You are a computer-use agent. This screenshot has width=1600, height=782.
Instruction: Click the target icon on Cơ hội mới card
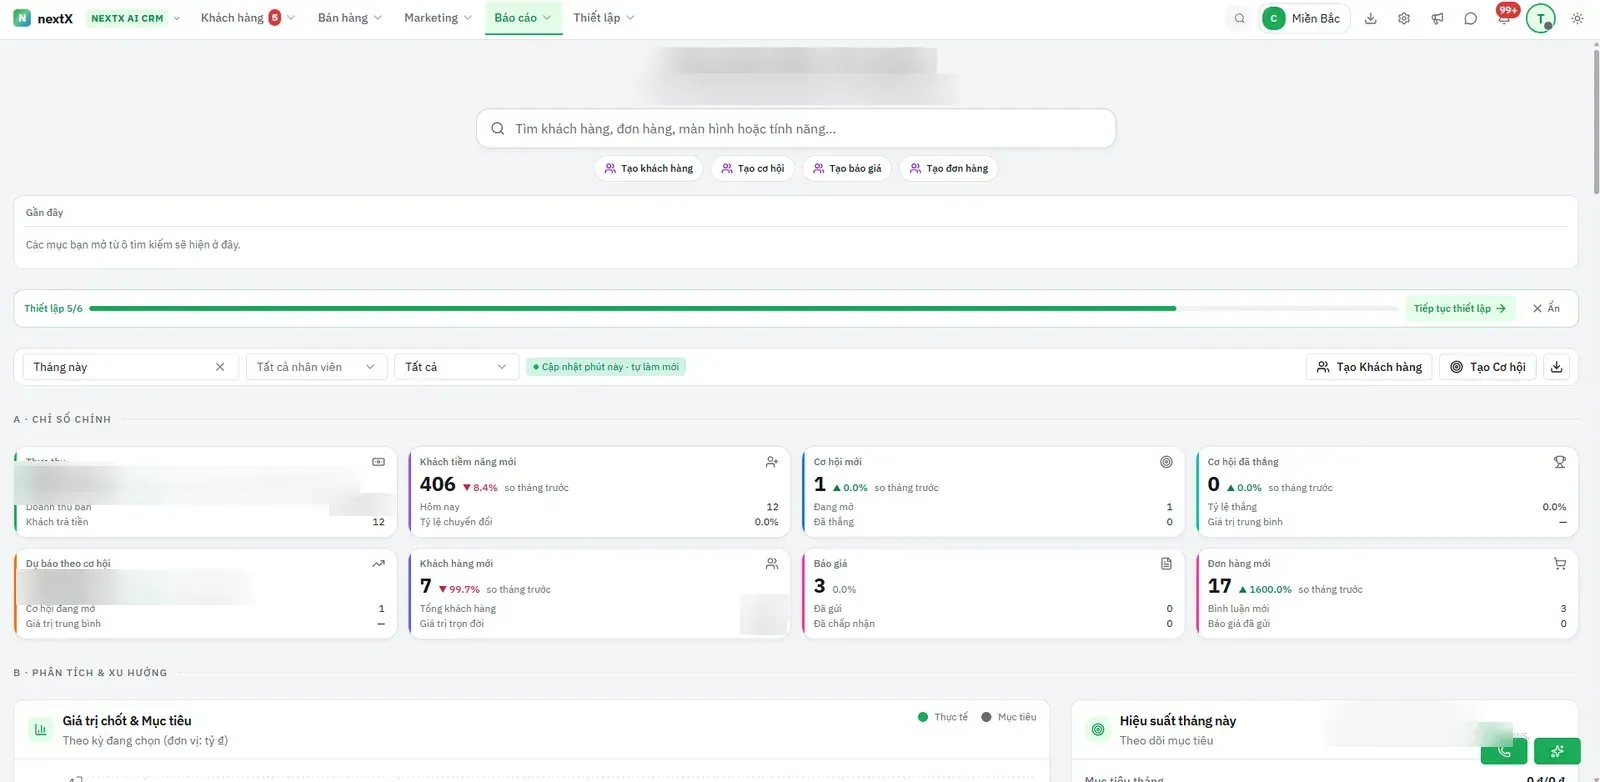point(1166,462)
